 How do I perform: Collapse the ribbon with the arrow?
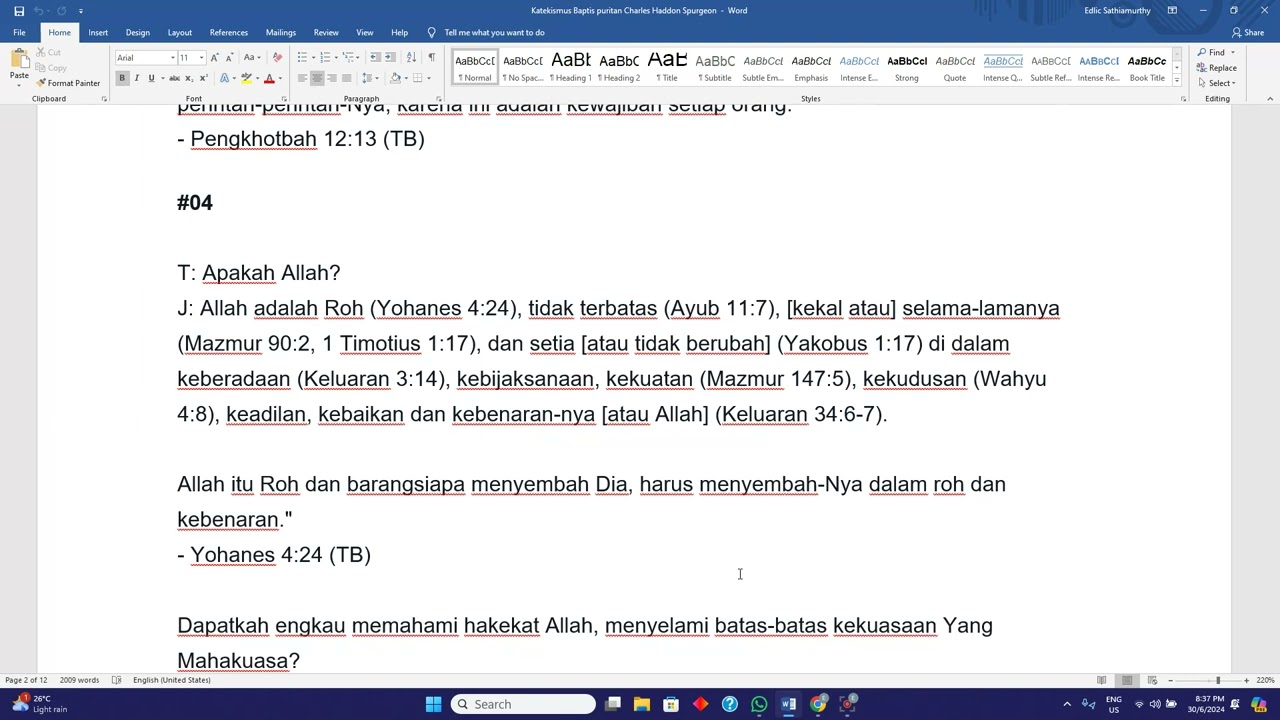click(x=1270, y=99)
